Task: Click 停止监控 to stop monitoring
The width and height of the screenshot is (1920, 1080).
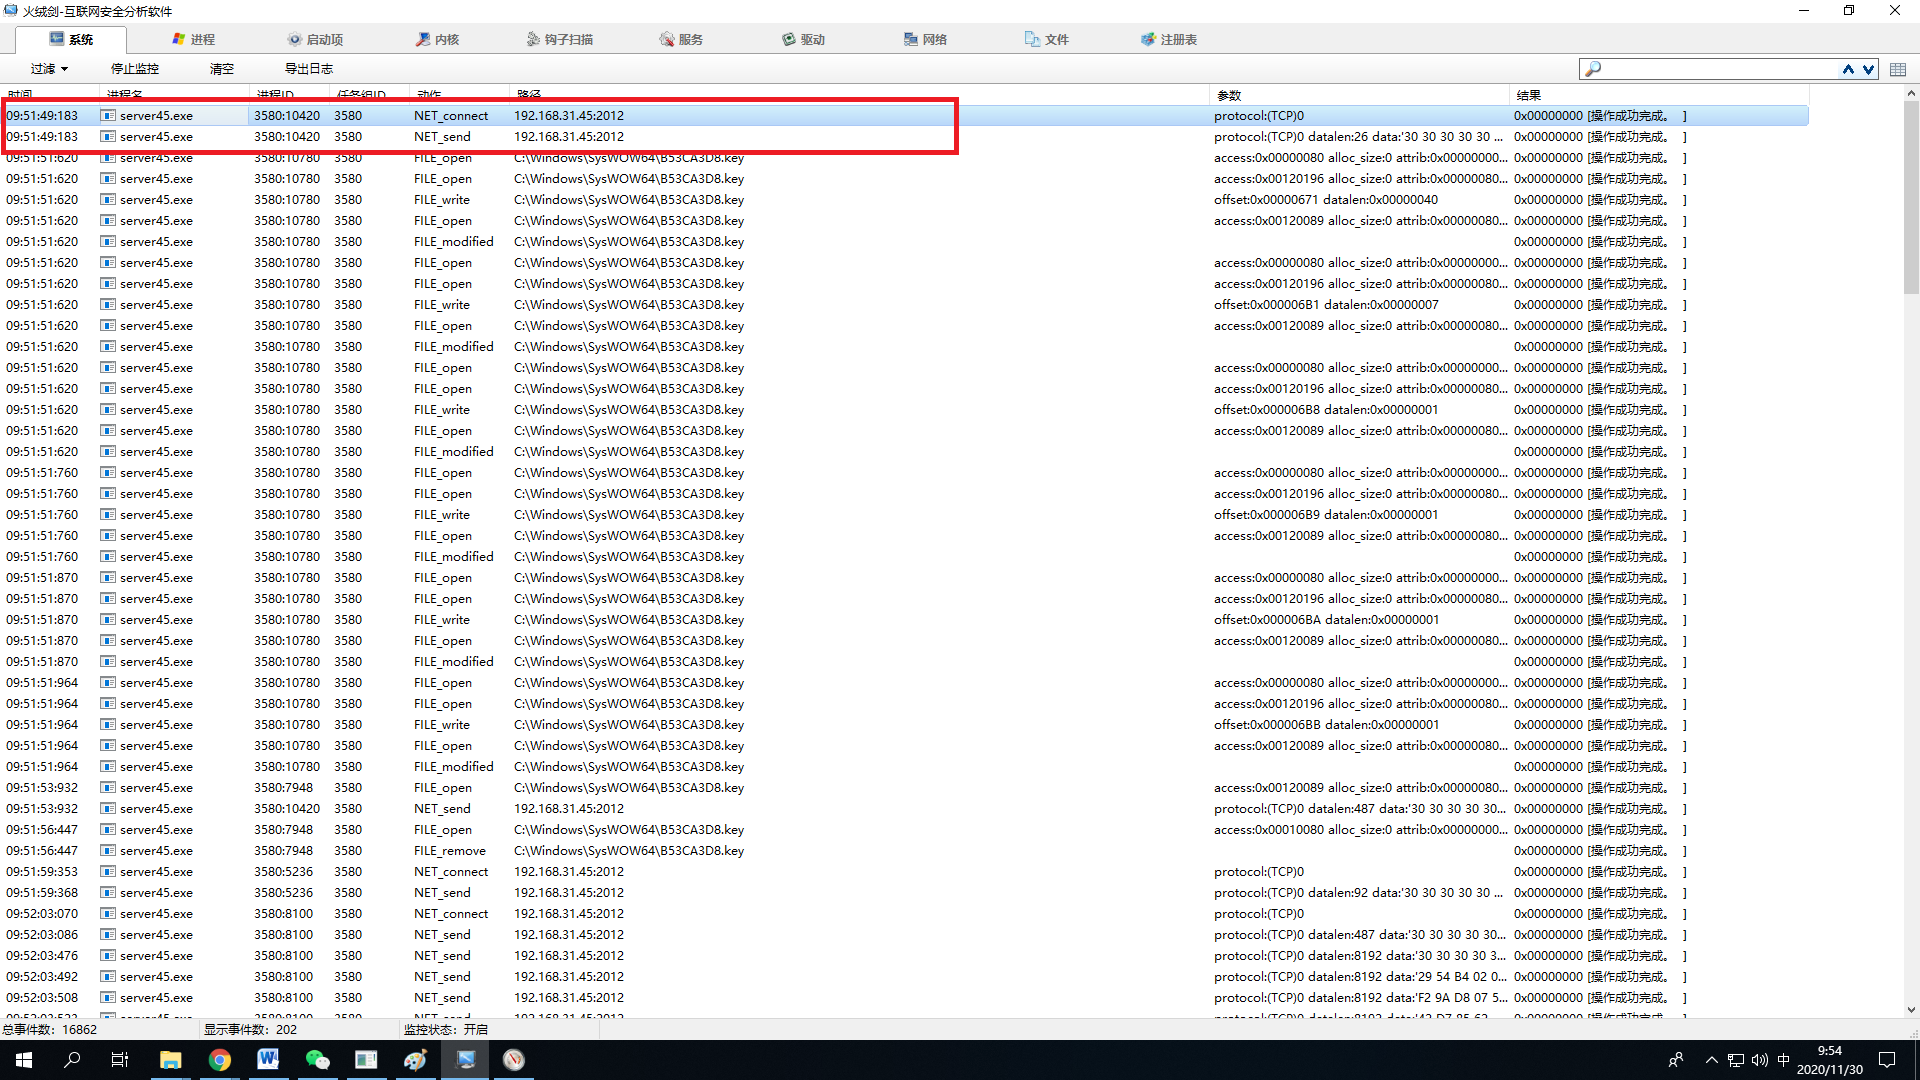Action: click(135, 69)
